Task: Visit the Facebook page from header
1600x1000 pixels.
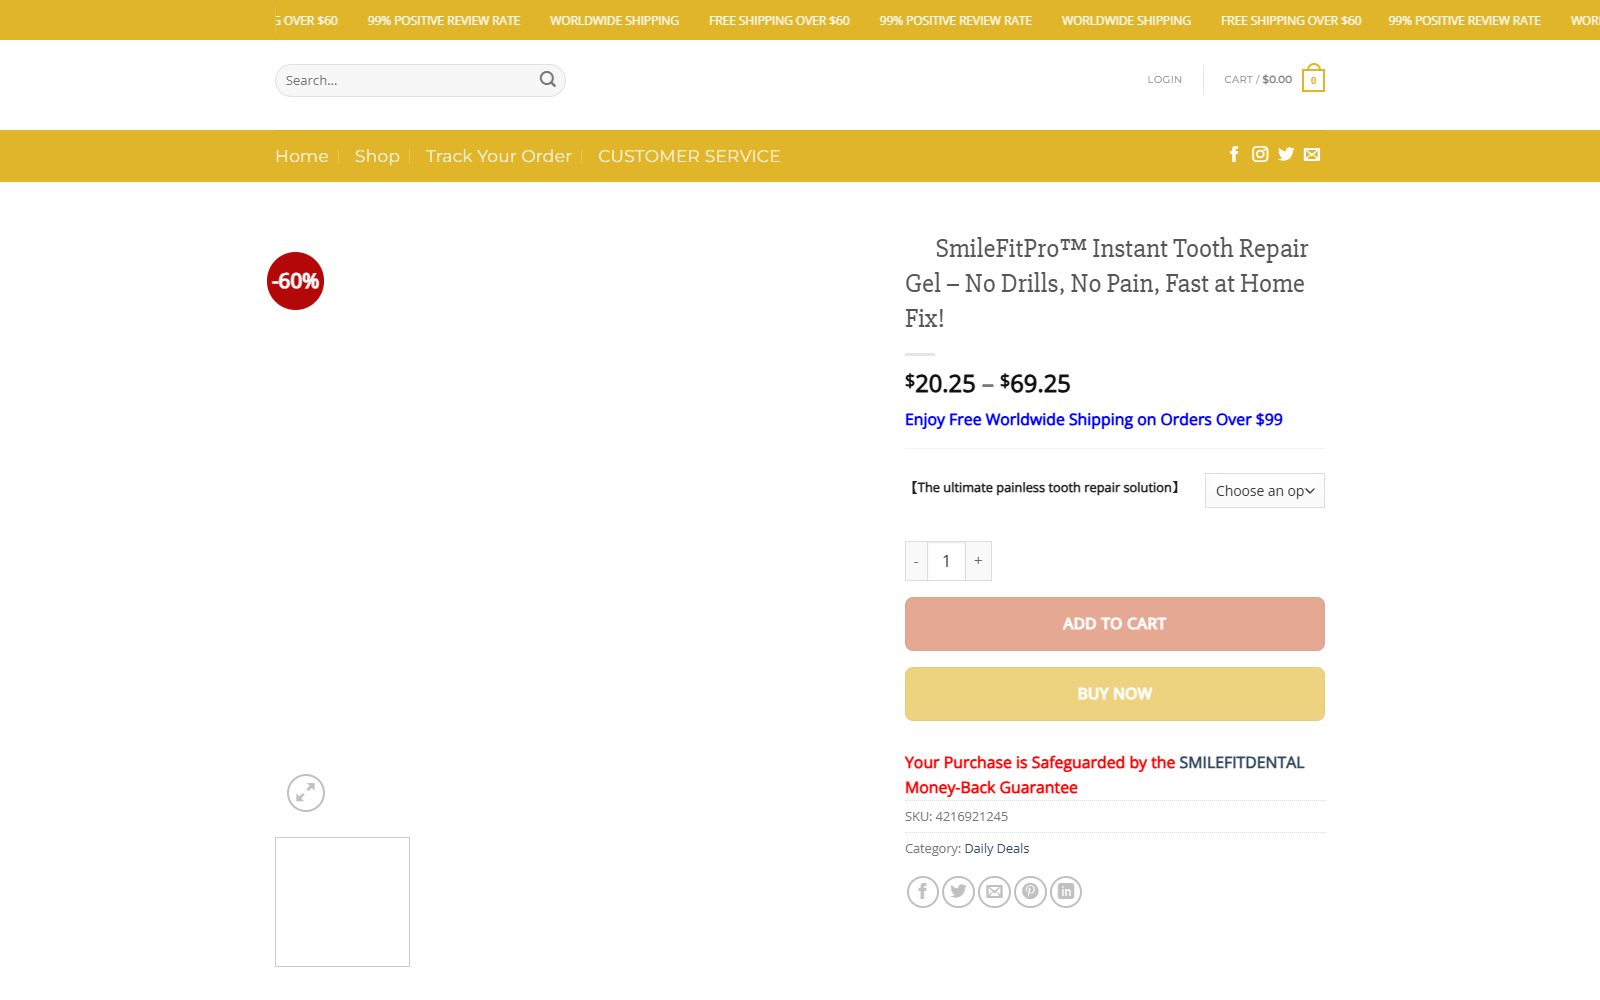Action: (x=1234, y=154)
